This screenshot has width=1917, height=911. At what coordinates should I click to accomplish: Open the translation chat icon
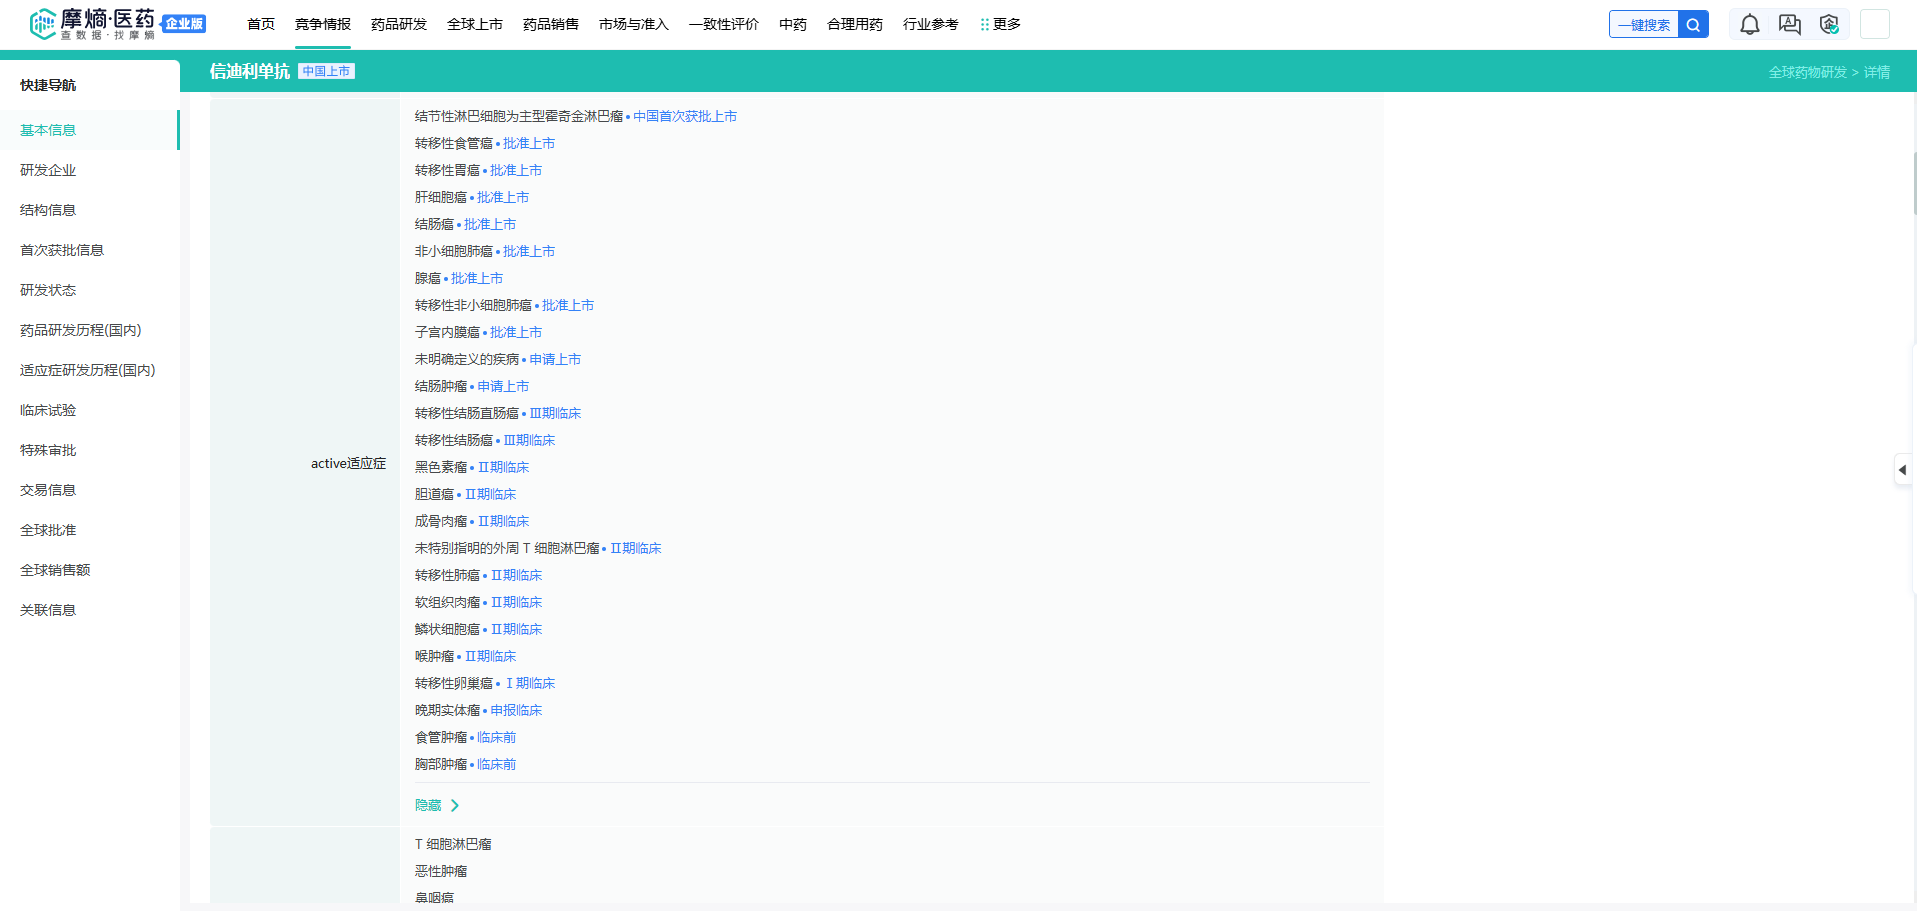point(1790,25)
